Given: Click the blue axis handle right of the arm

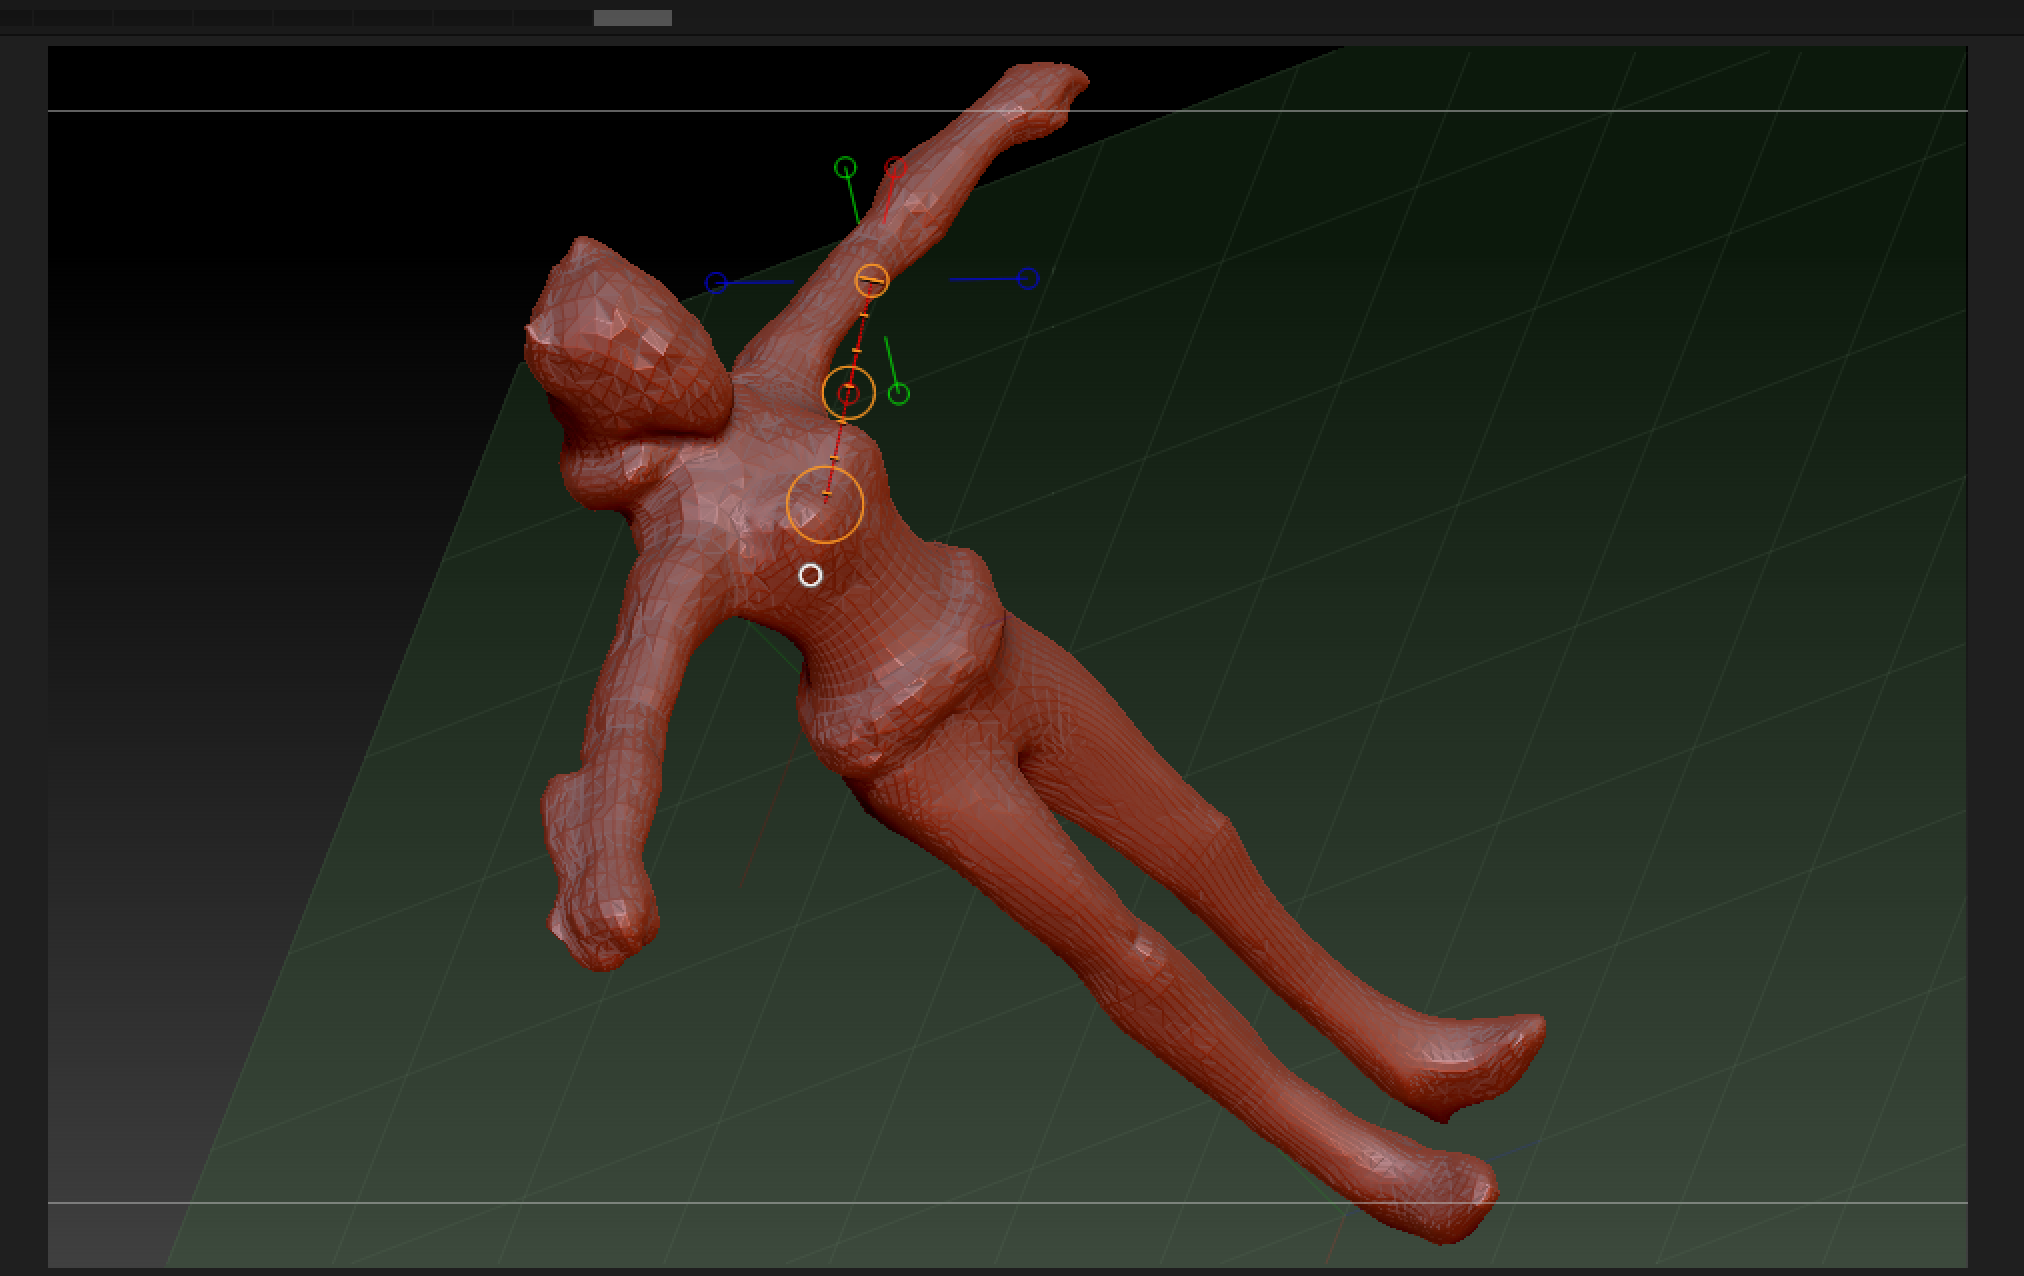Looking at the screenshot, I should 1028,279.
